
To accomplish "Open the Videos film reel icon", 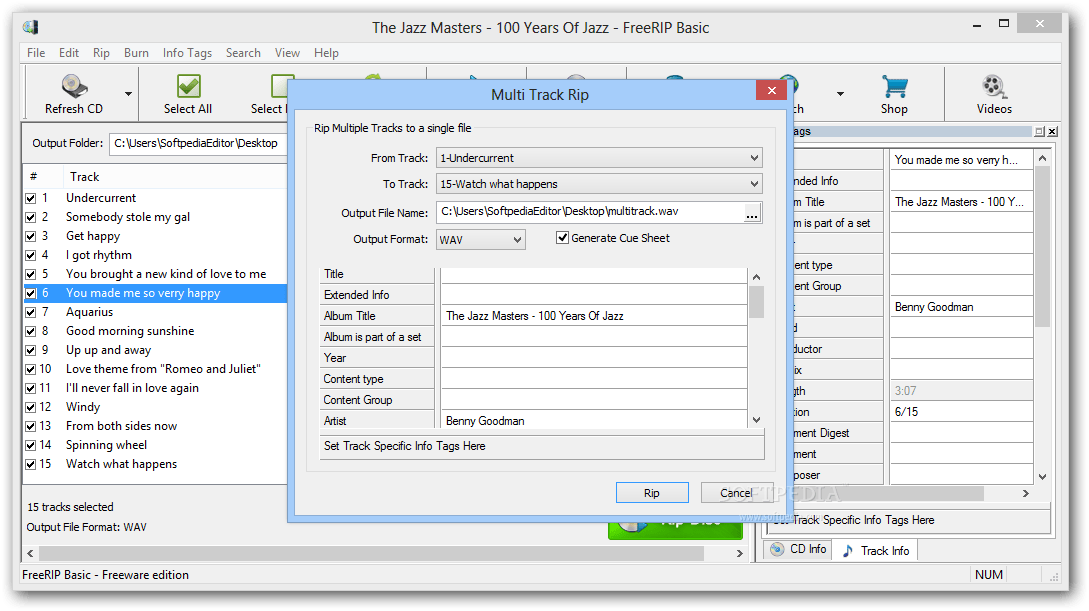I will (994, 86).
